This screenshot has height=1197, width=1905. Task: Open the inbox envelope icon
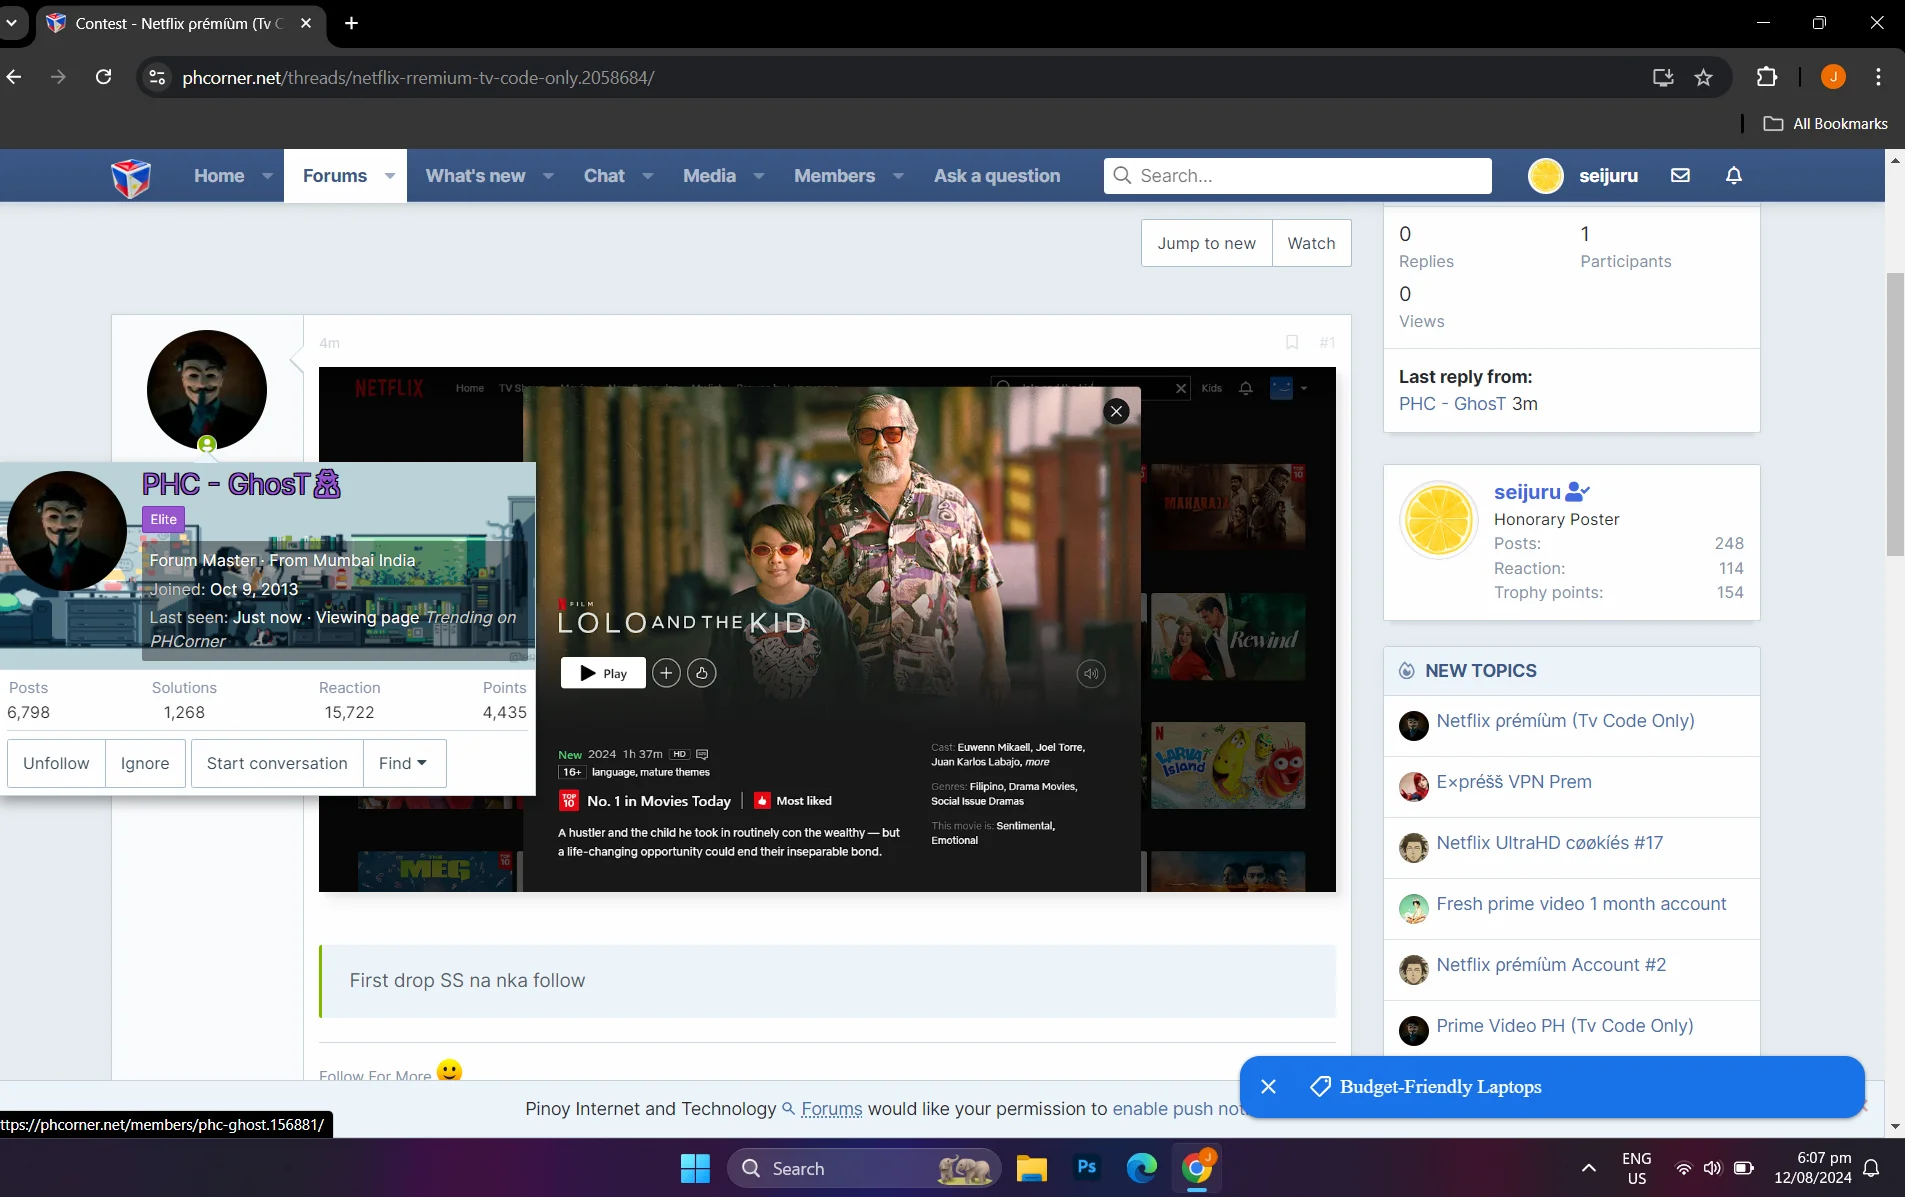1680,175
